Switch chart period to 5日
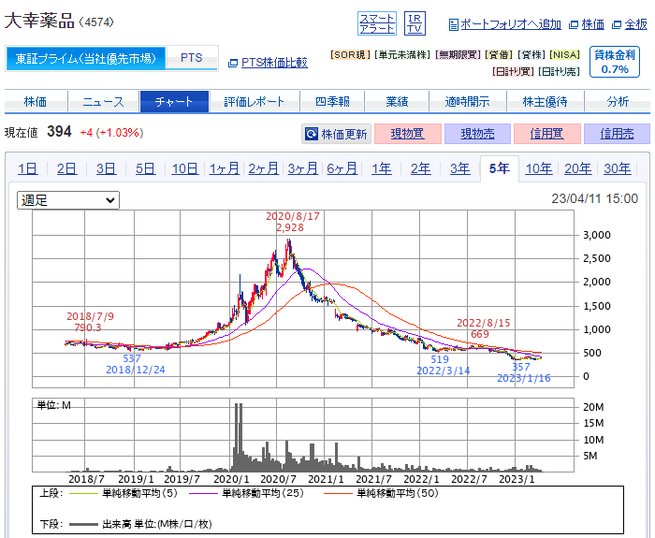The height and width of the screenshot is (538, 655). [x=145, y=169]
